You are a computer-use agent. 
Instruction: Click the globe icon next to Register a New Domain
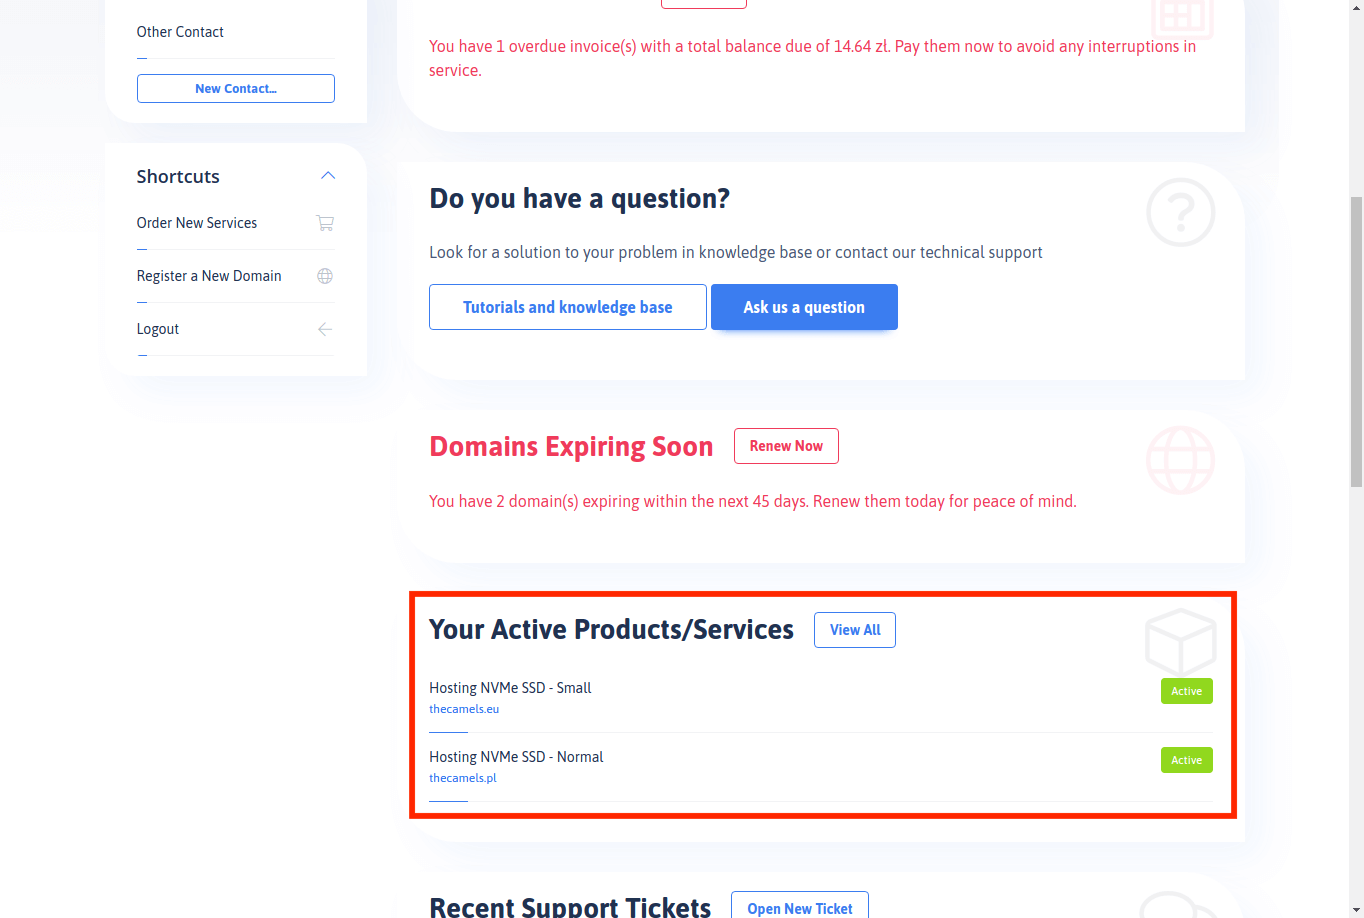tap(325, 276)
